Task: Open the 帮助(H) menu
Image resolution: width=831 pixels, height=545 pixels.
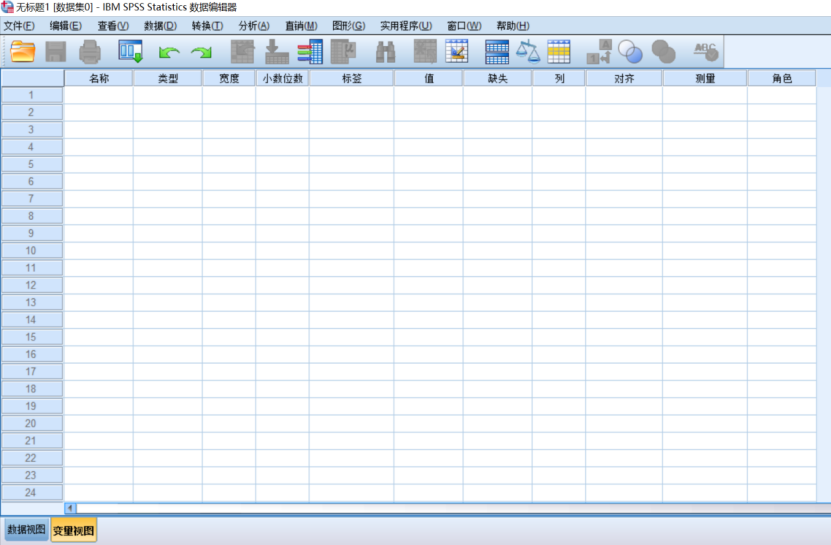Action: point(512,25)
